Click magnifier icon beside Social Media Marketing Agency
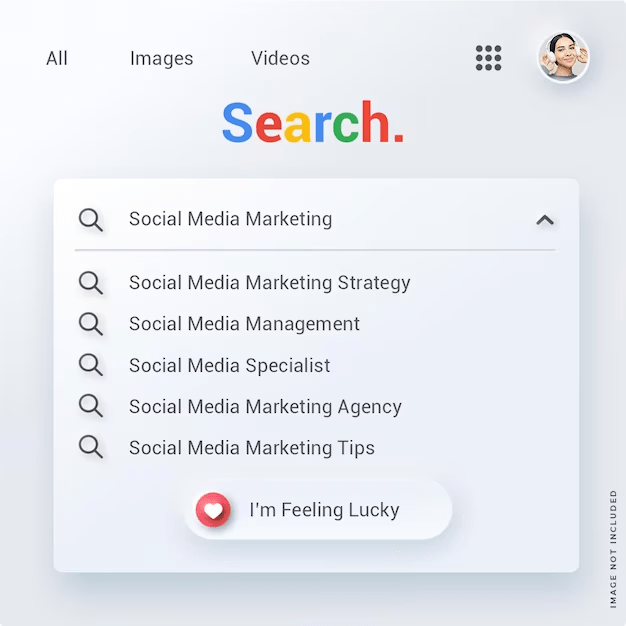 click(x=91, y=406)
